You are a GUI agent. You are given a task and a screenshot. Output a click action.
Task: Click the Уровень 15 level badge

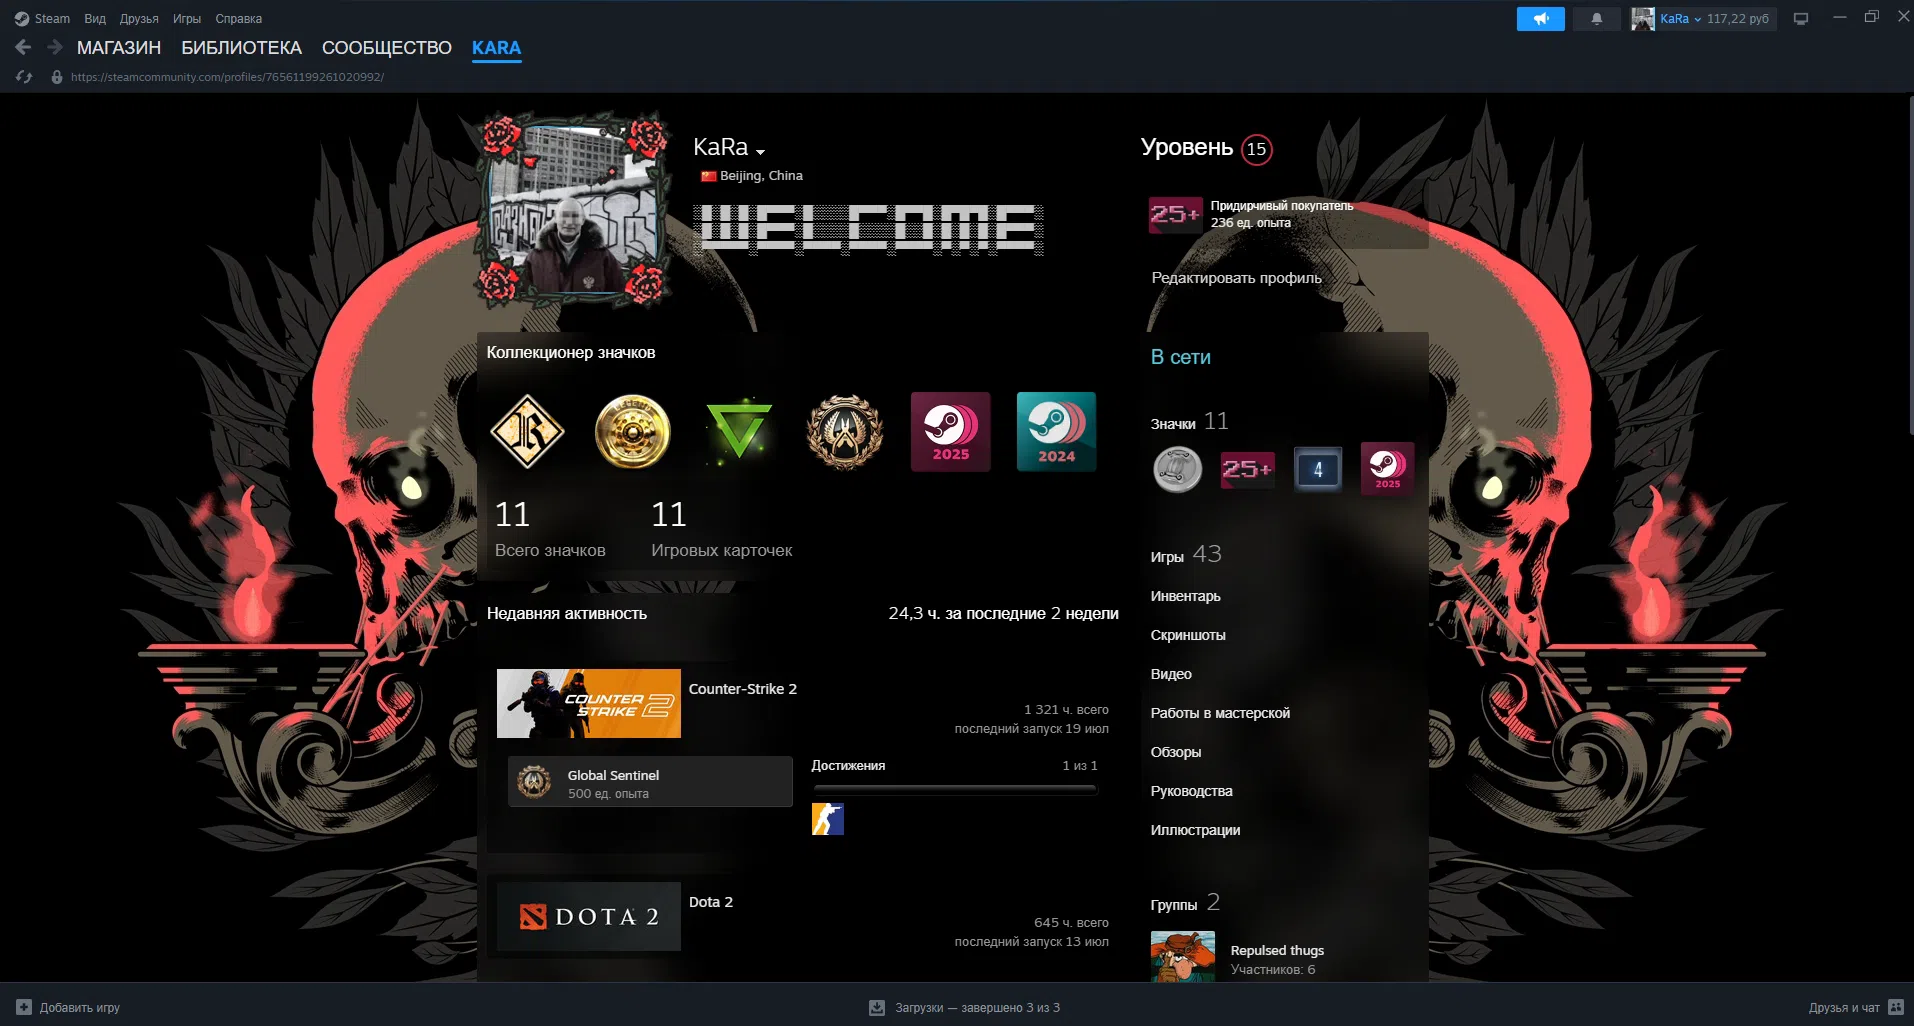click(1257, 149)
